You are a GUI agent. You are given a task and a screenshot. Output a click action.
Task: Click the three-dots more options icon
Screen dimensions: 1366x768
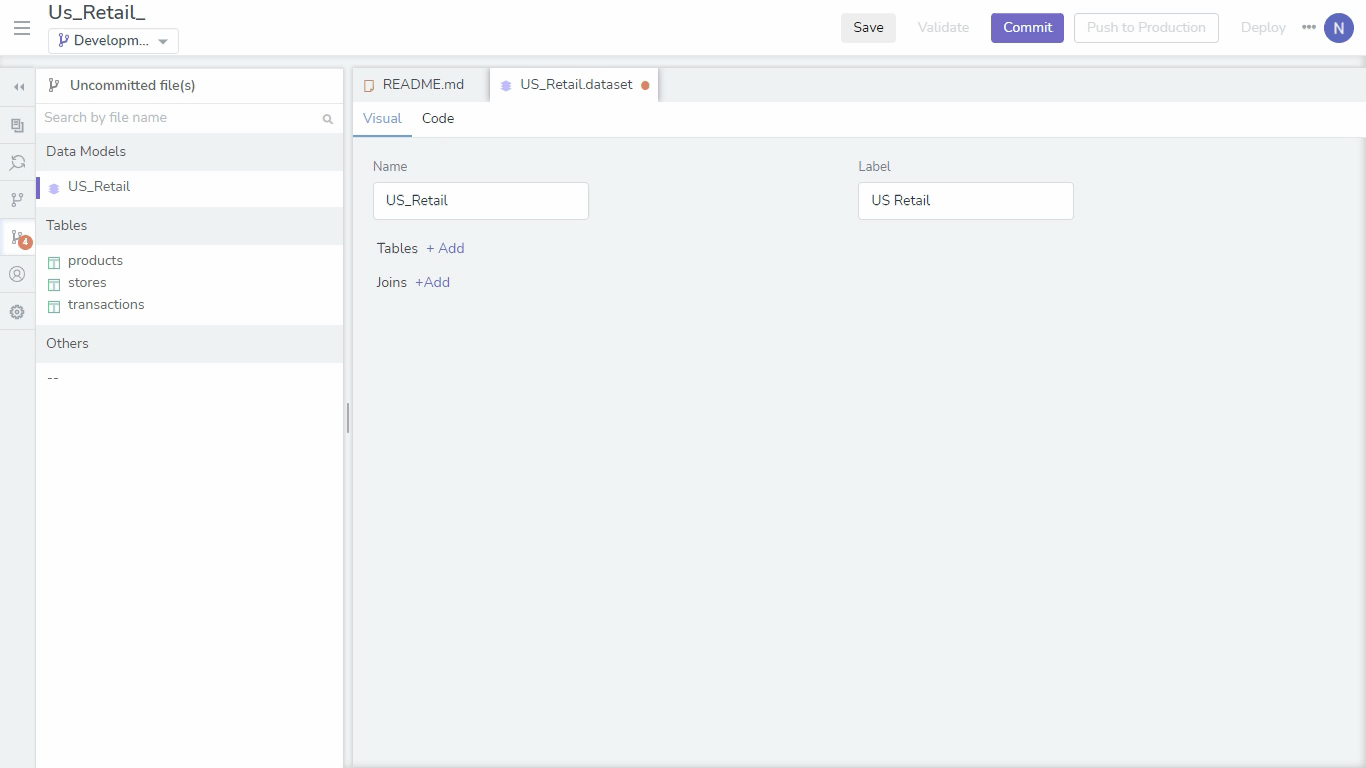click(x=1308, y=27)
